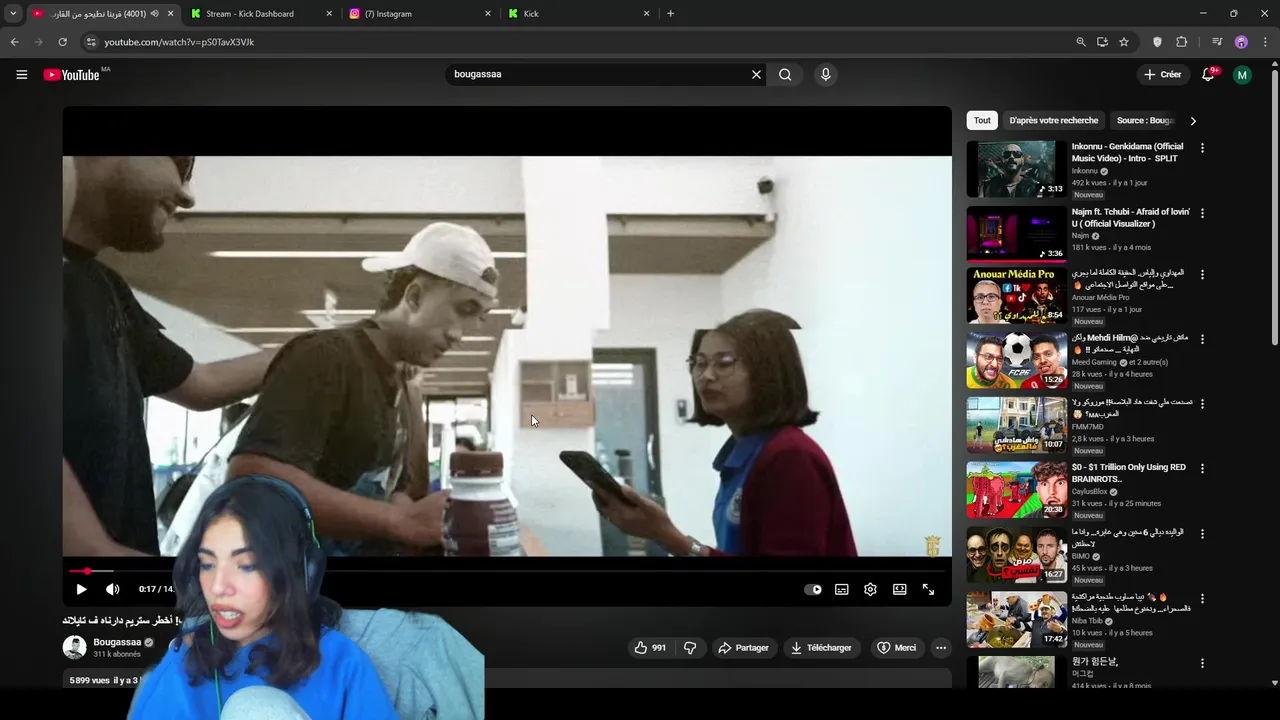Download the video with Télécharger
This screenshot has height=720, width=1280.
(821, 648)
